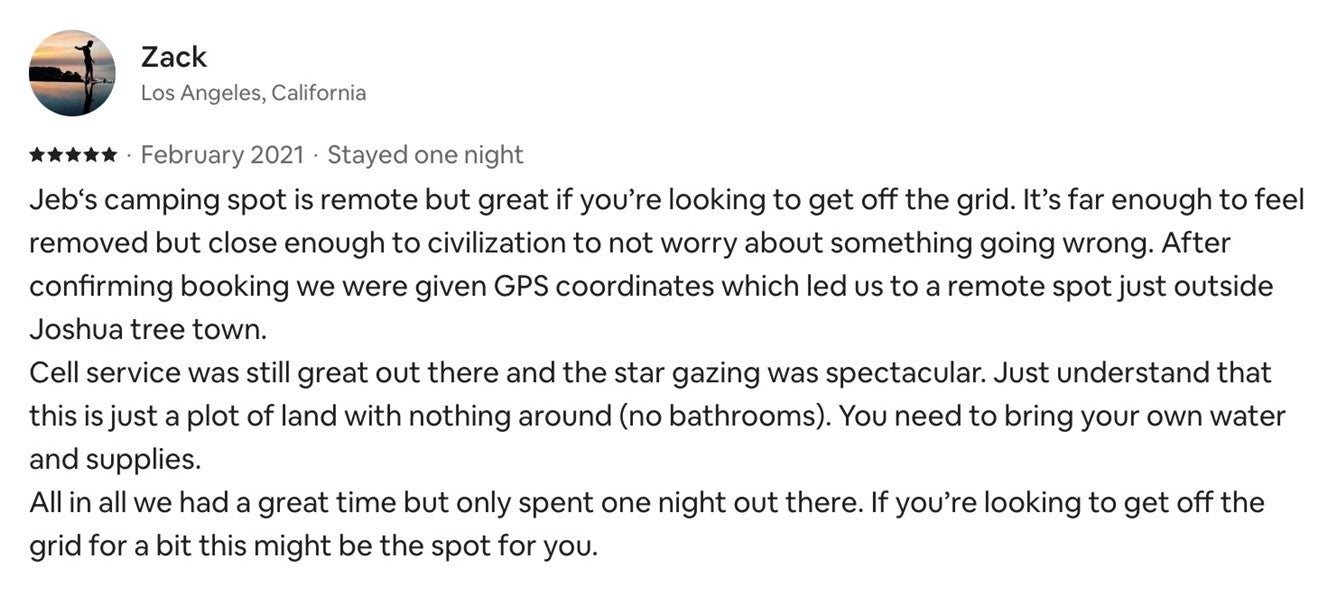1318x595 pixels.
Task: Select the fifth star in the rating
Action: point(108,155)
